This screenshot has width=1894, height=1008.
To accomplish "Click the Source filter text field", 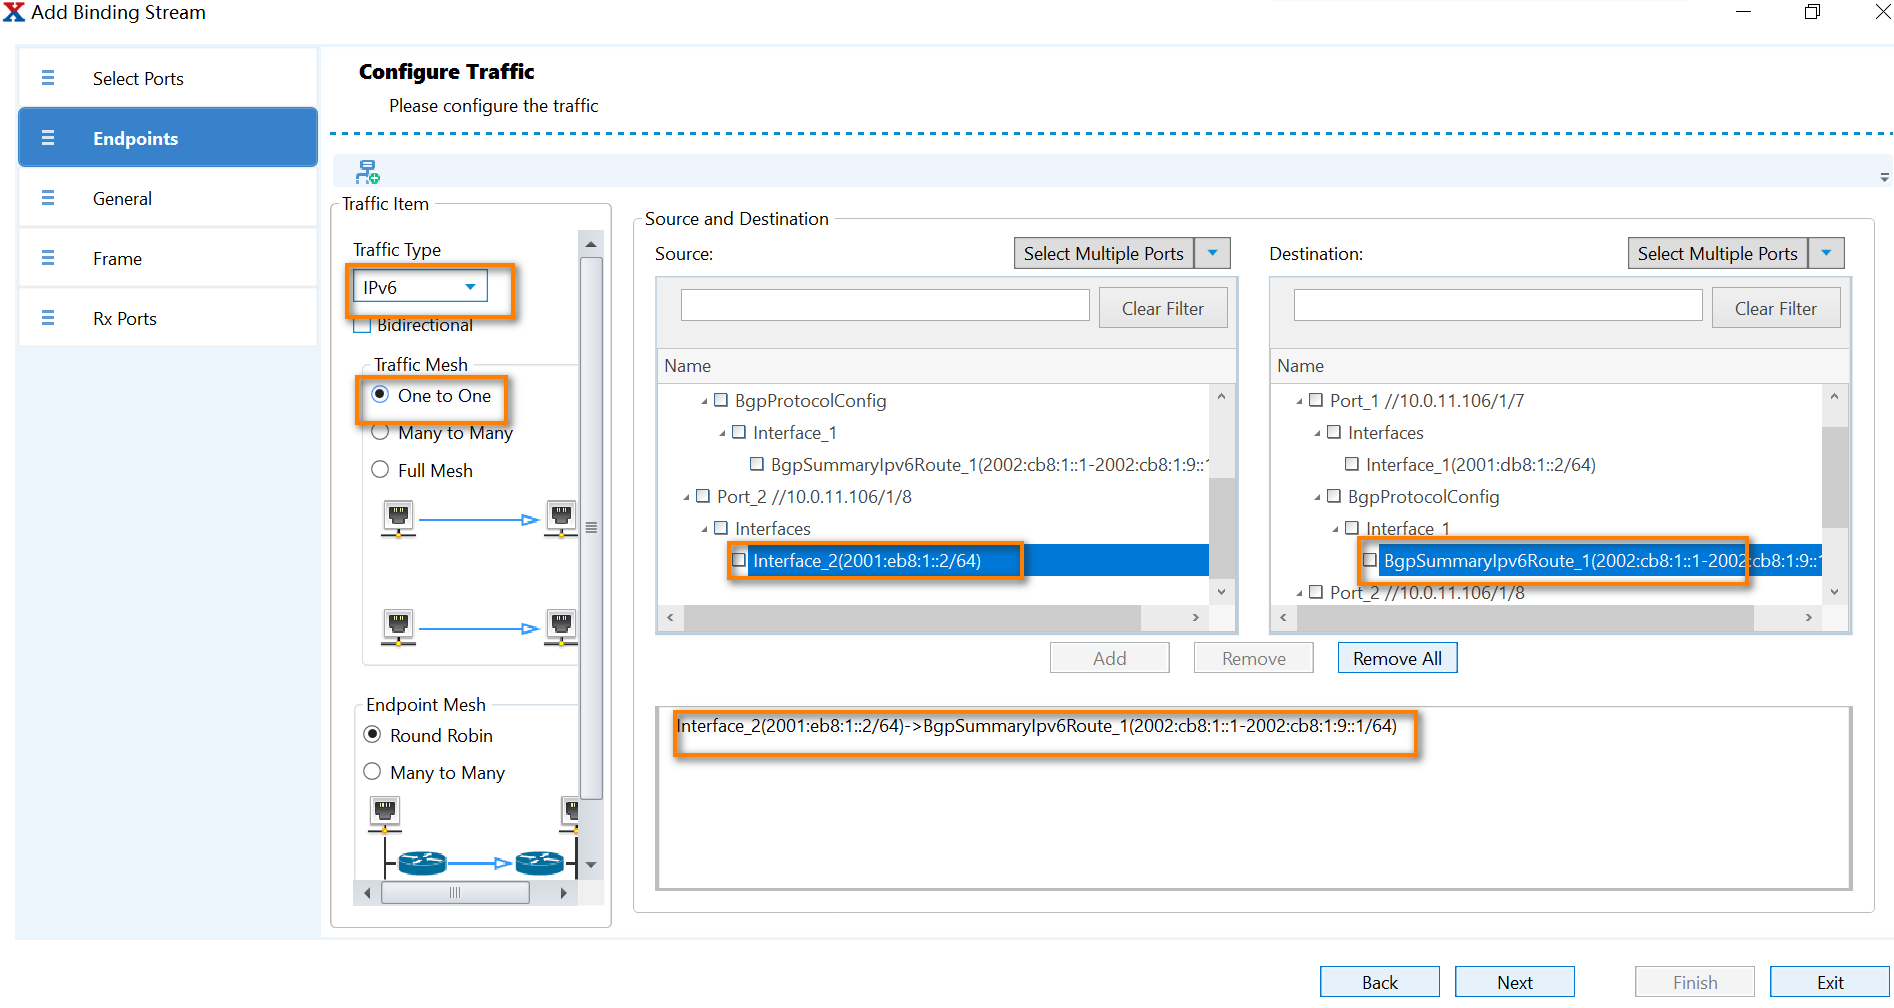I will (x=885, y=306).
